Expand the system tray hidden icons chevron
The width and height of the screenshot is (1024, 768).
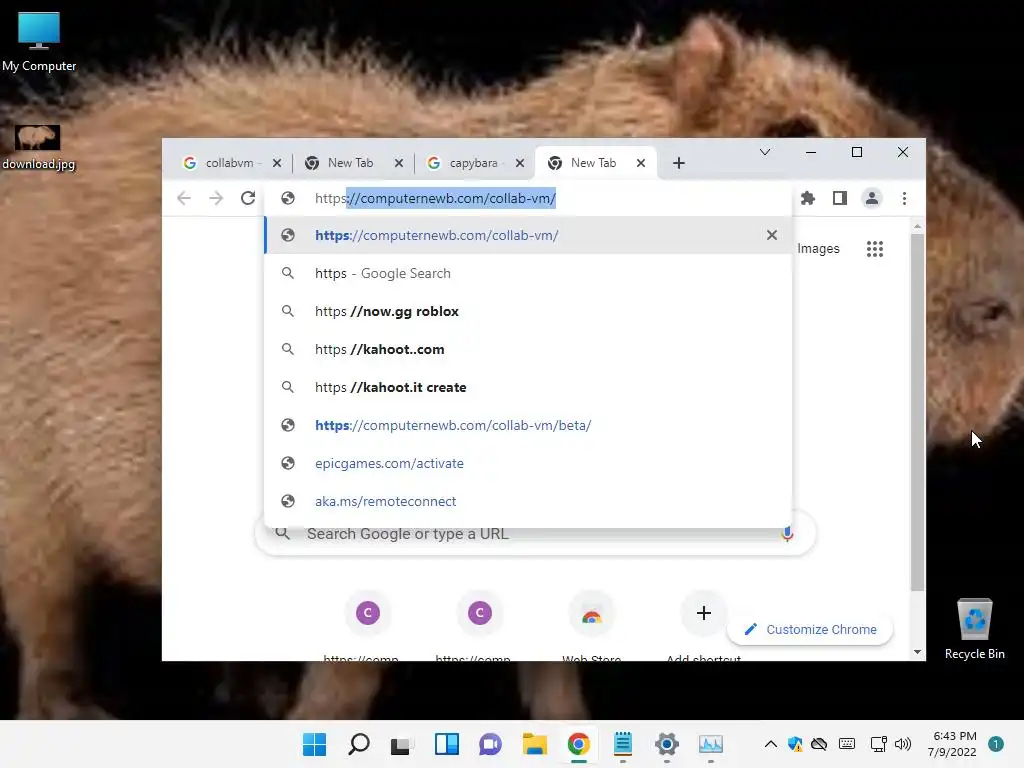pyautogui.click(x=771, y=744)
